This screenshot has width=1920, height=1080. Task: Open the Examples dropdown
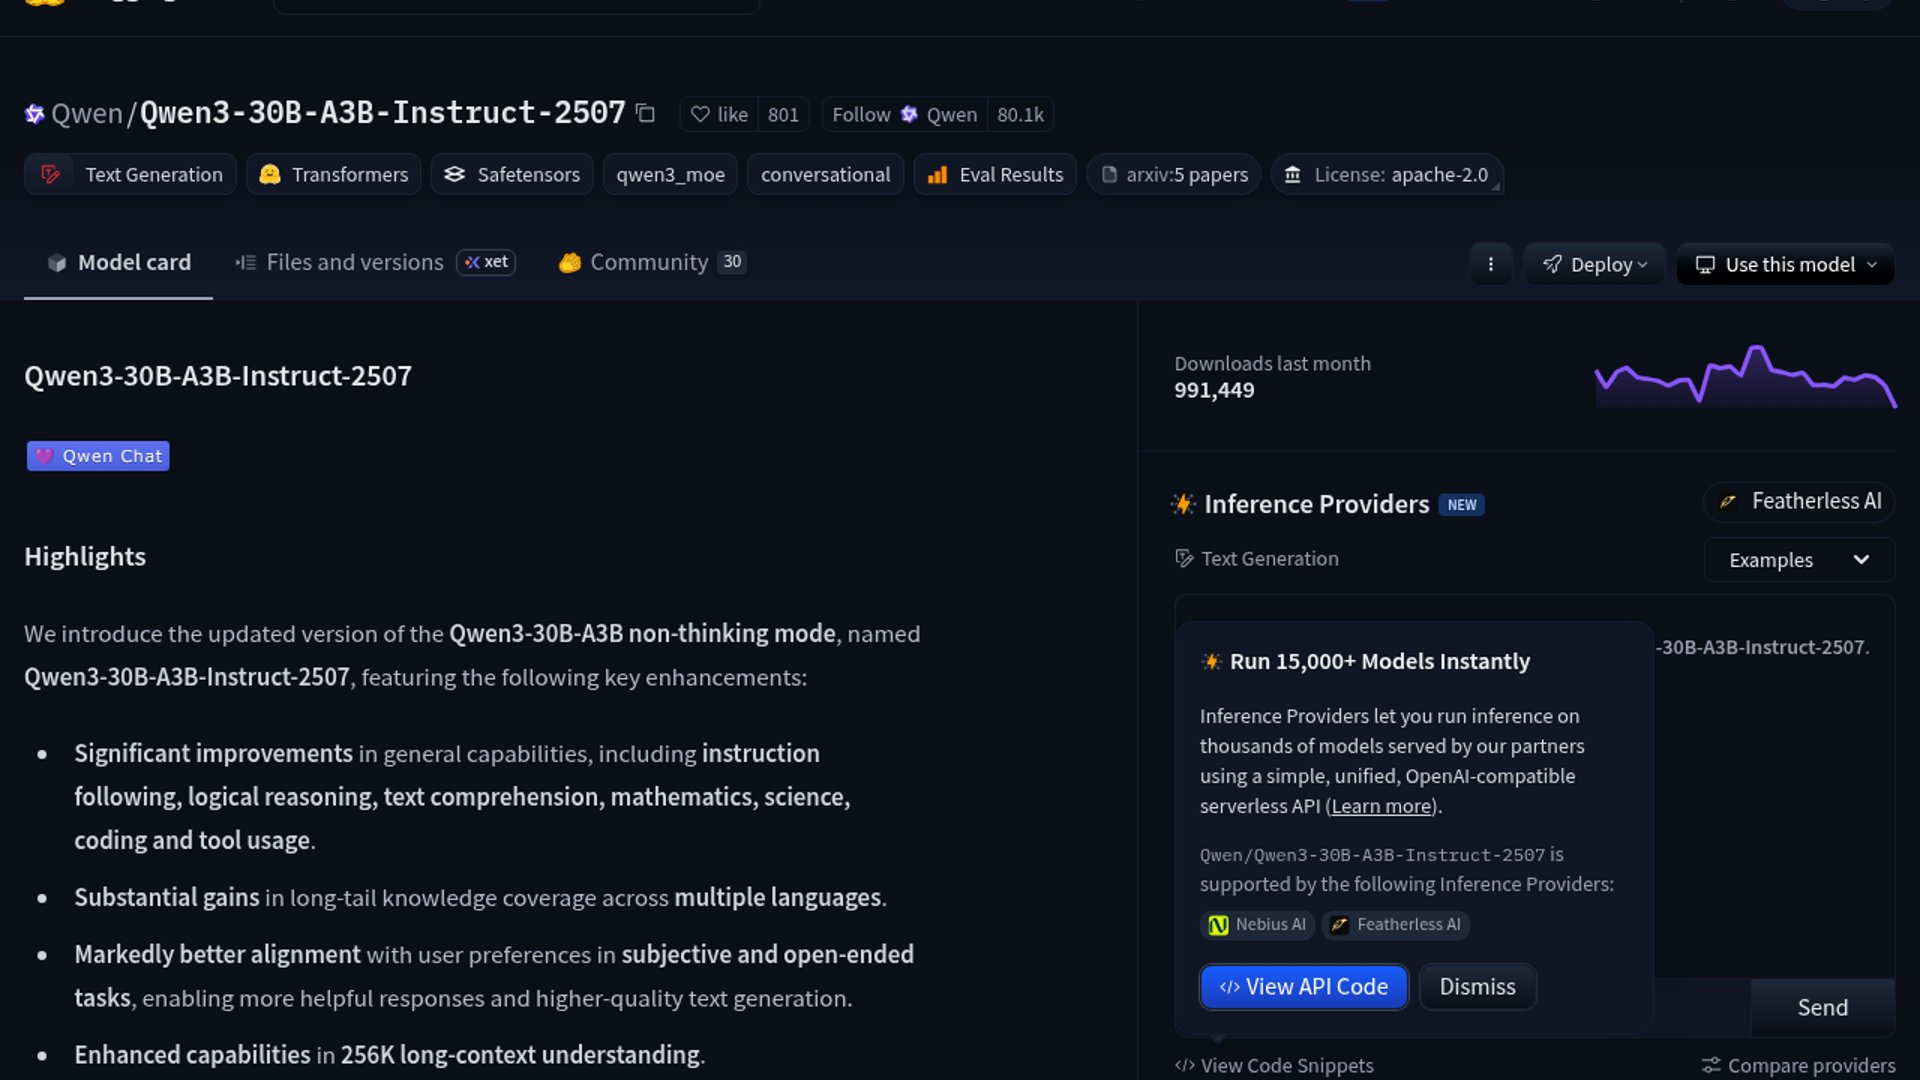(1798, 560)
